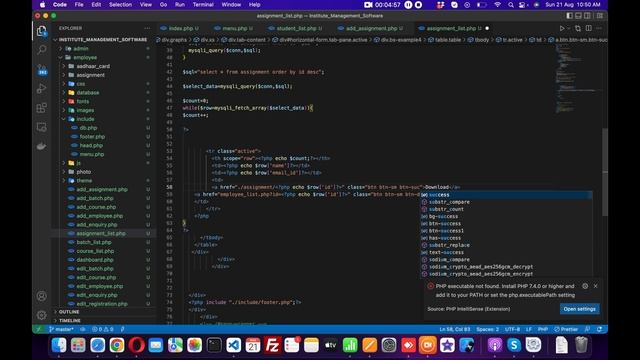Click the Prettier status bar item

click(x=566, y=329)
